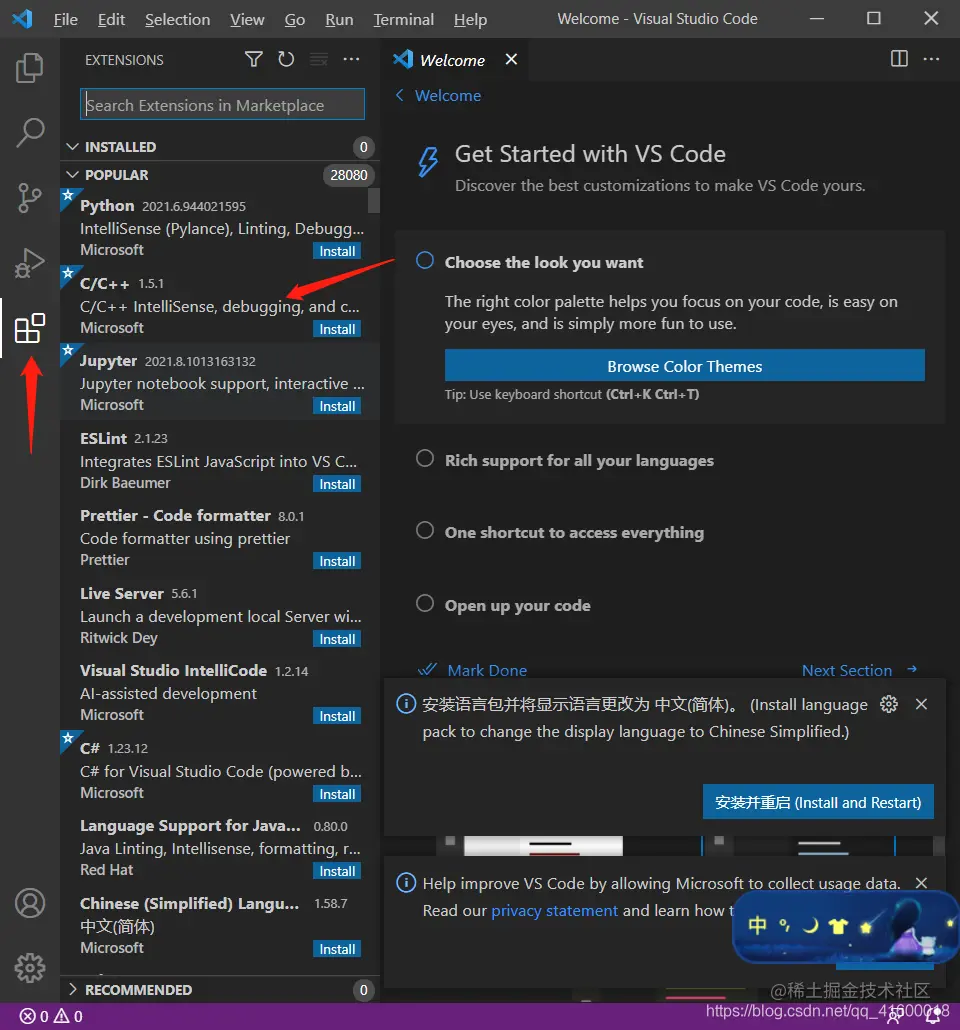This screenshot has height=1030, width=960.
Task: Click Browse Color Themes button
Action: [x=685, y=365]
